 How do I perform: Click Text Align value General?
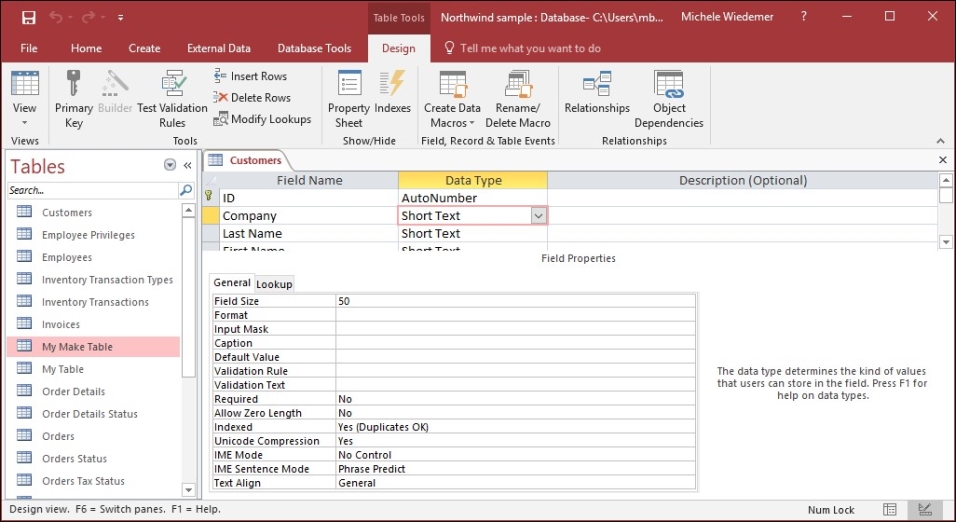tap(515, 483)
